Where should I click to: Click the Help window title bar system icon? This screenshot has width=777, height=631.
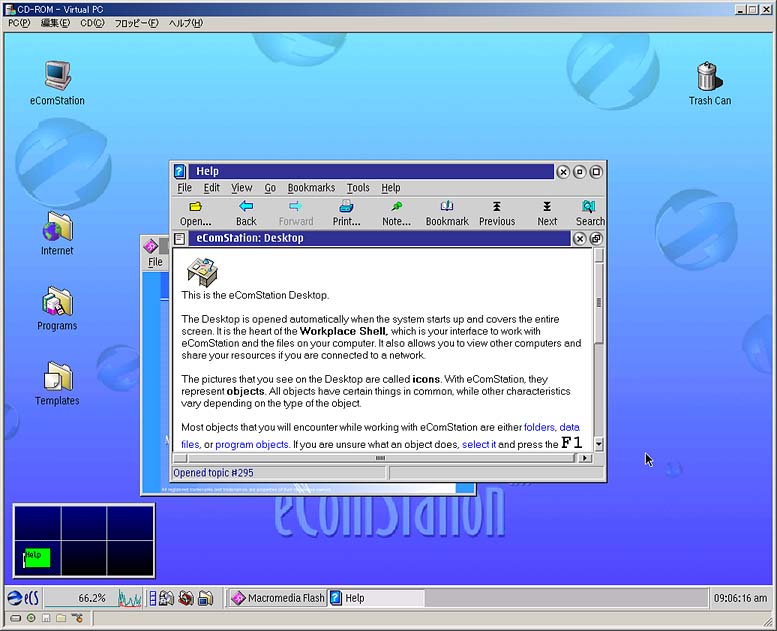[180, 172]
